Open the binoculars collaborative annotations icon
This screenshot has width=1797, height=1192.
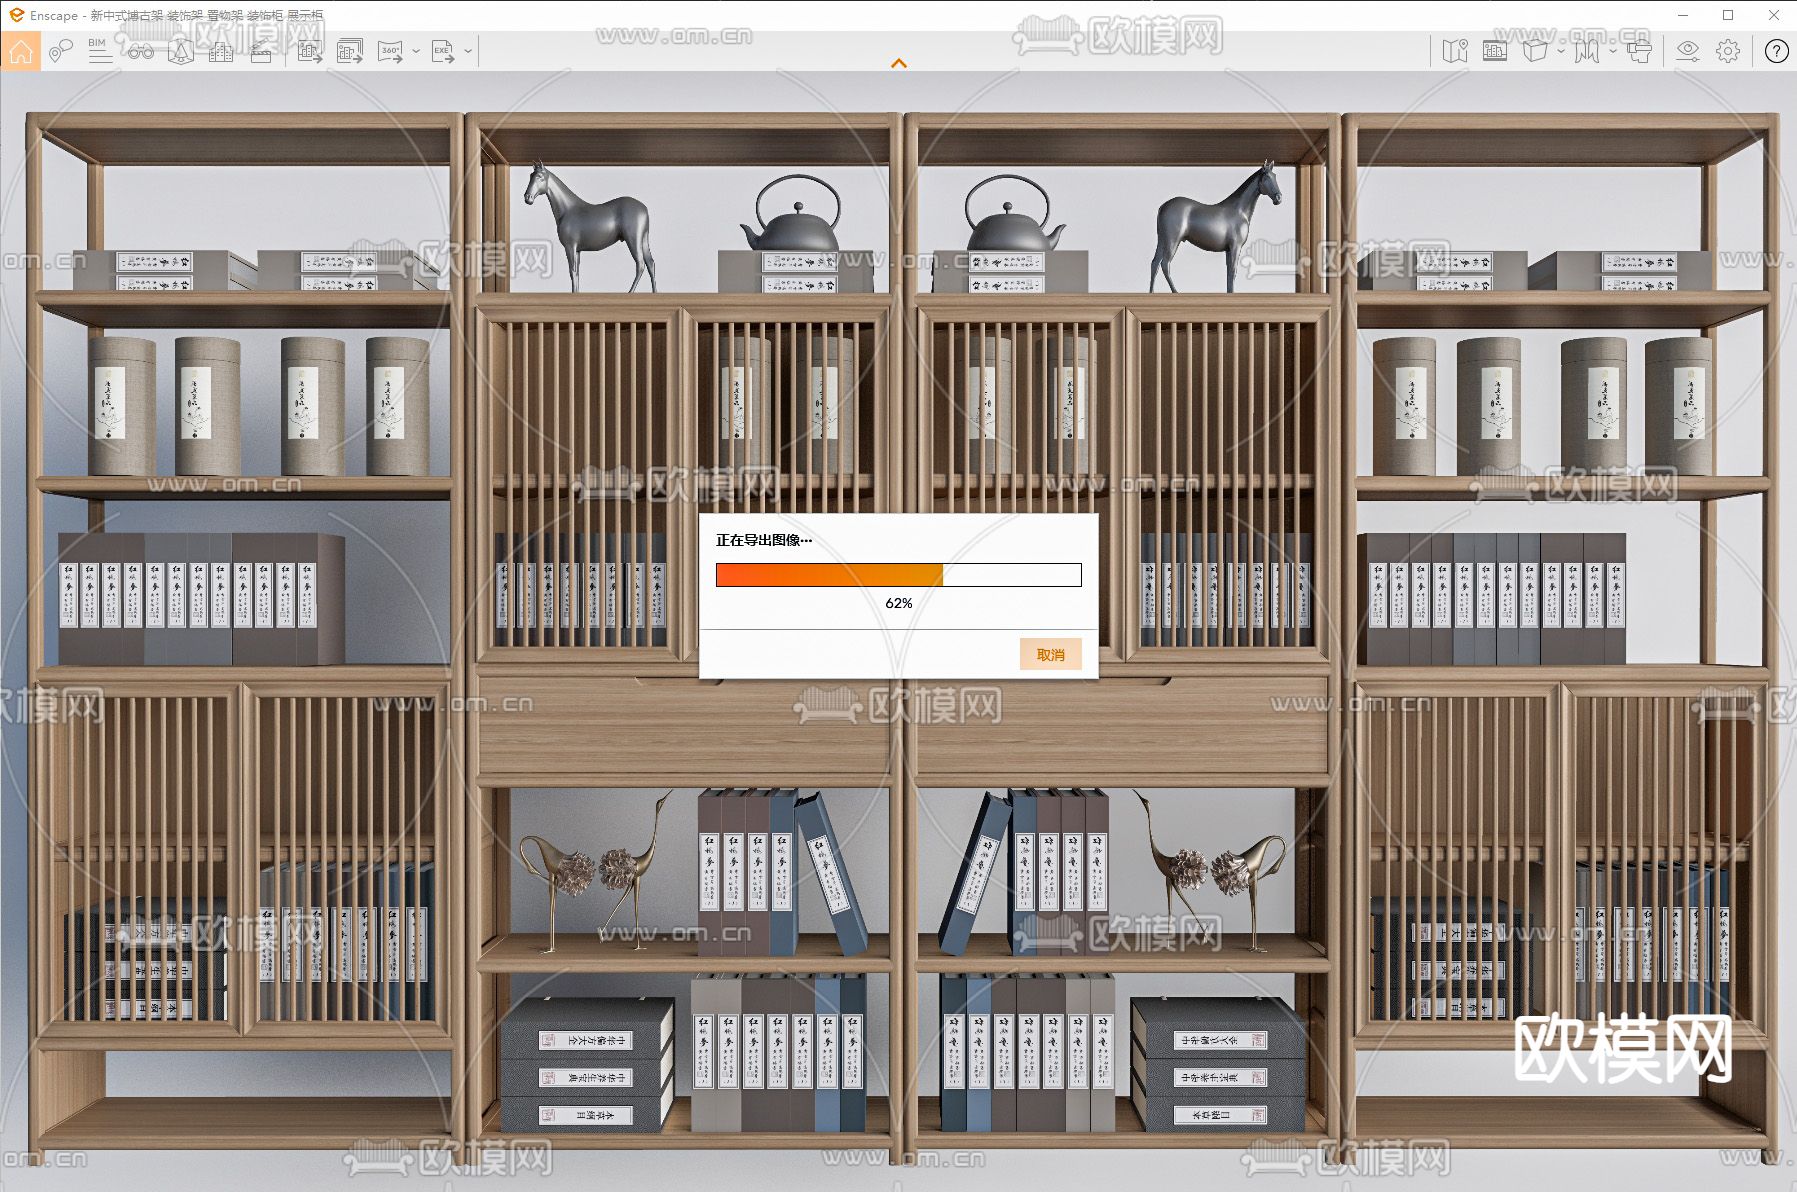coord(140,51)
